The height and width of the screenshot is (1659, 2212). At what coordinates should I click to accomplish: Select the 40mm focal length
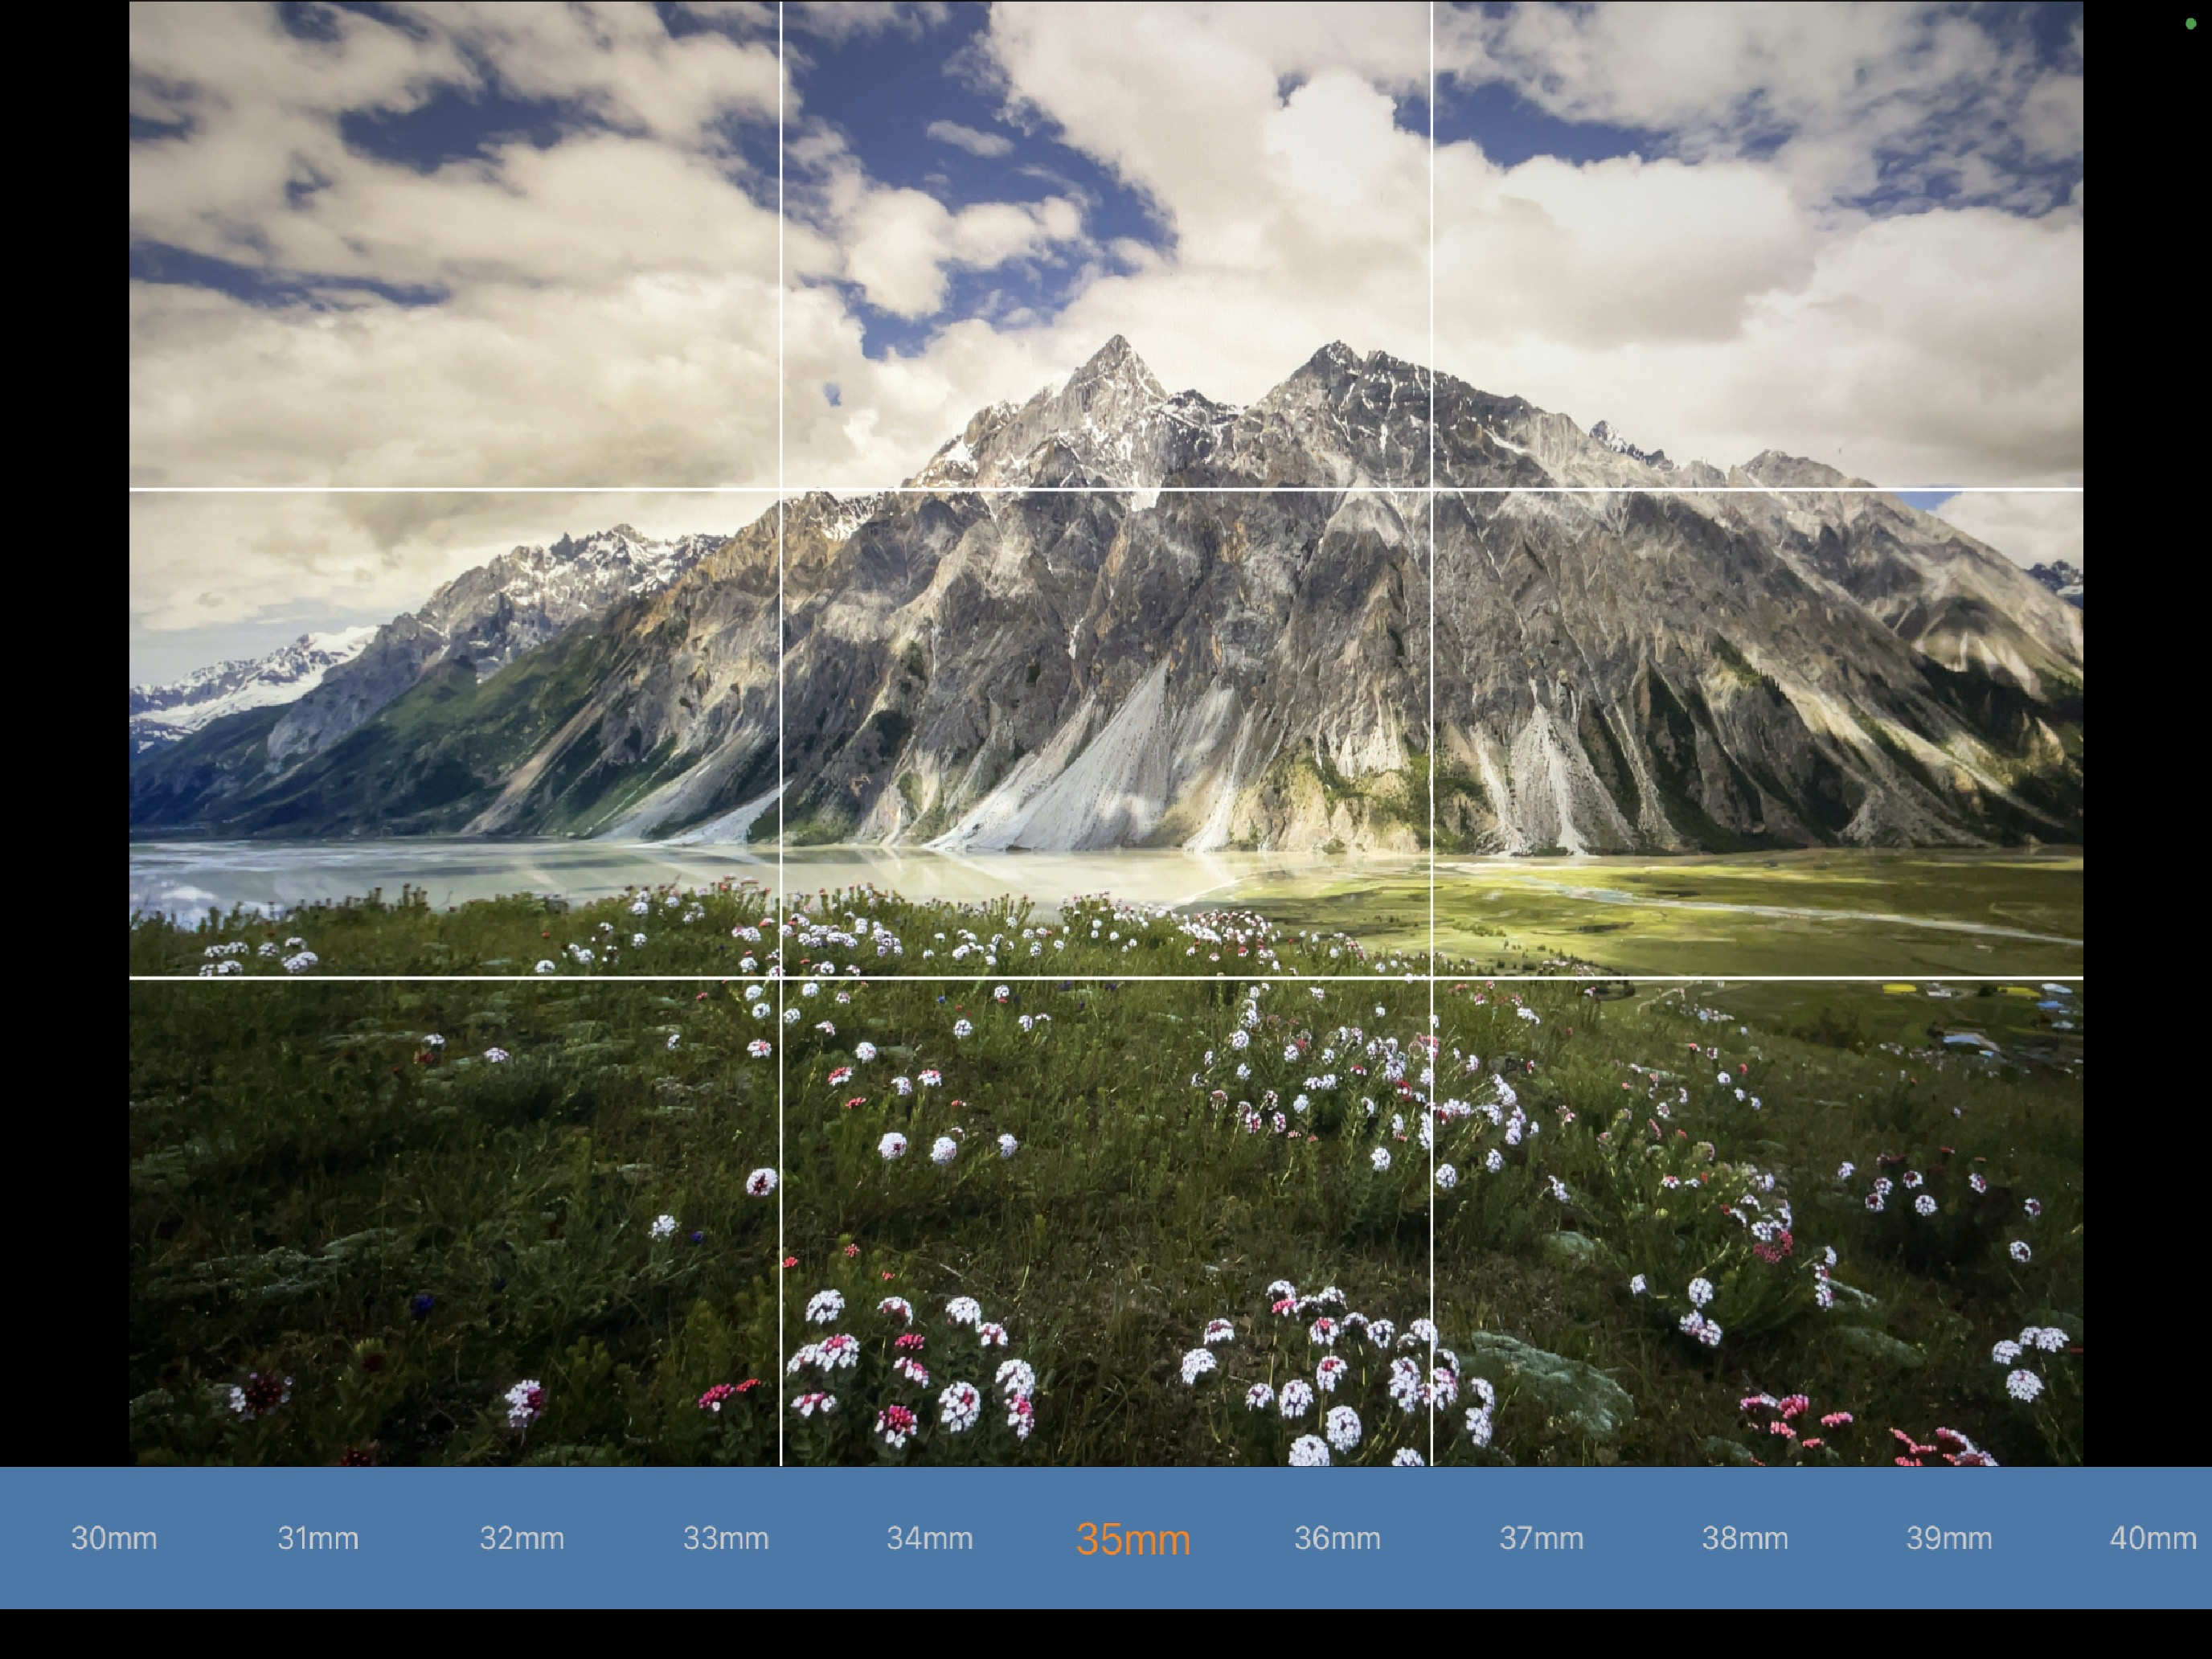(2153, 1538)
